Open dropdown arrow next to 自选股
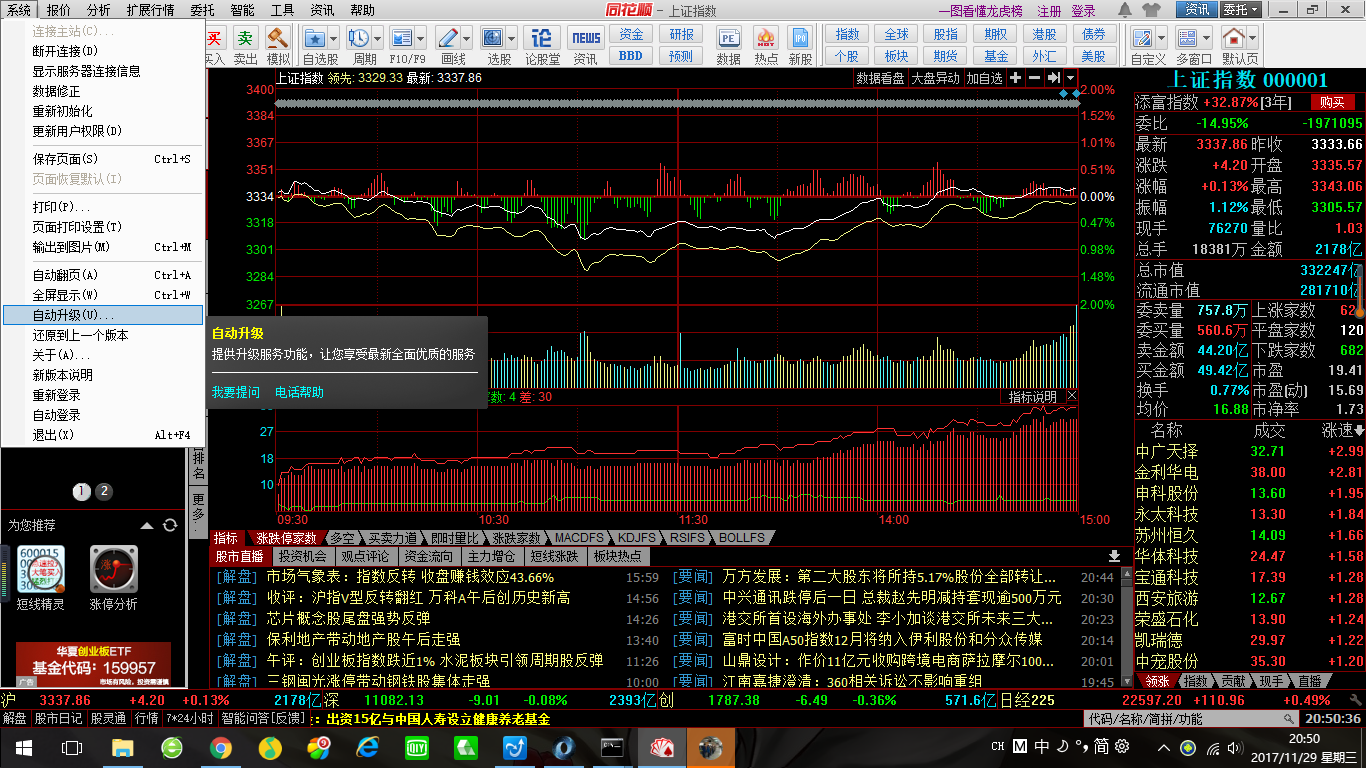 point(335,39)
